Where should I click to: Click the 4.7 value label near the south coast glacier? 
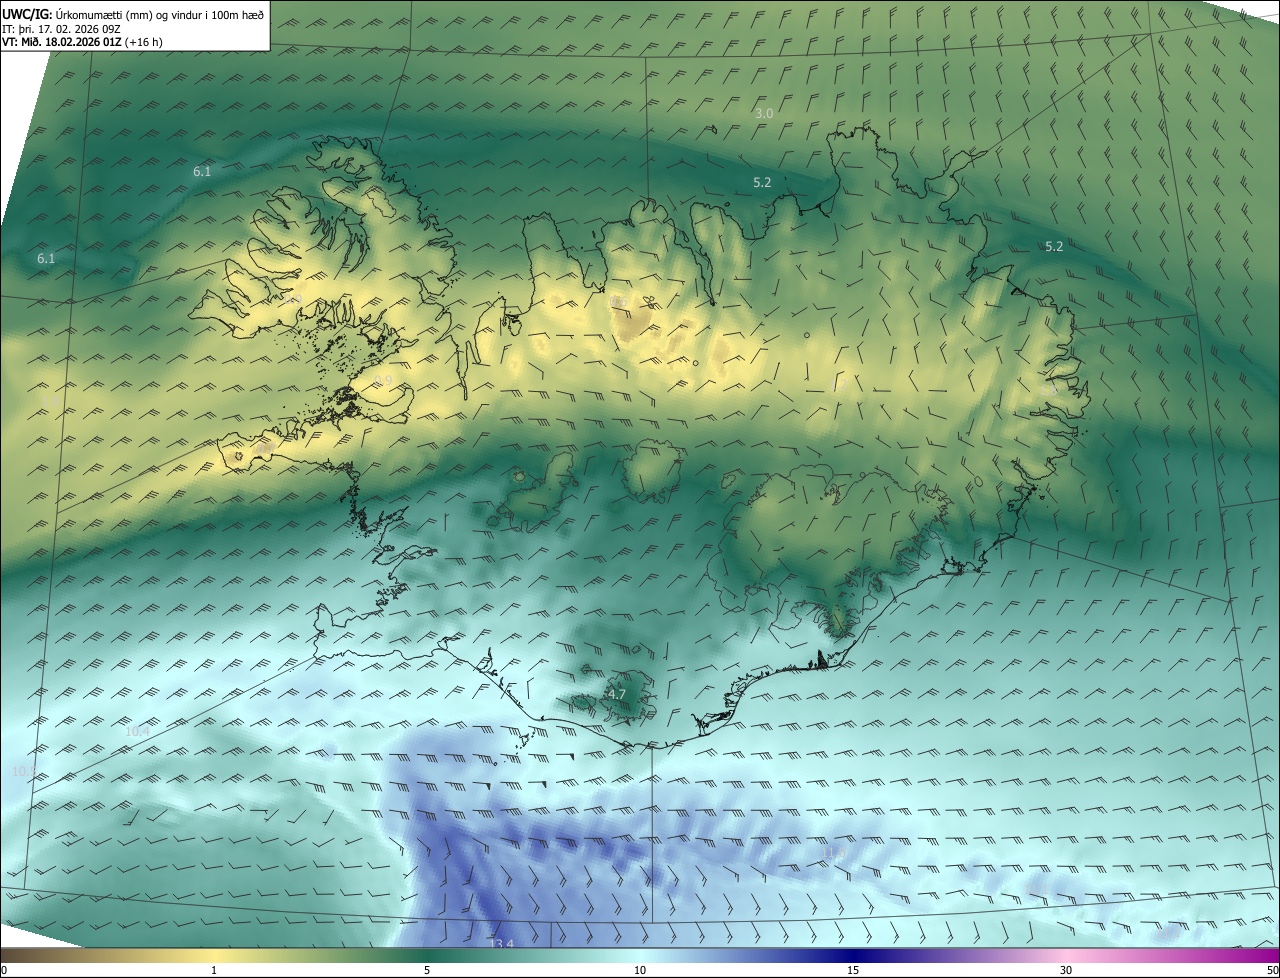coord(617,694)
